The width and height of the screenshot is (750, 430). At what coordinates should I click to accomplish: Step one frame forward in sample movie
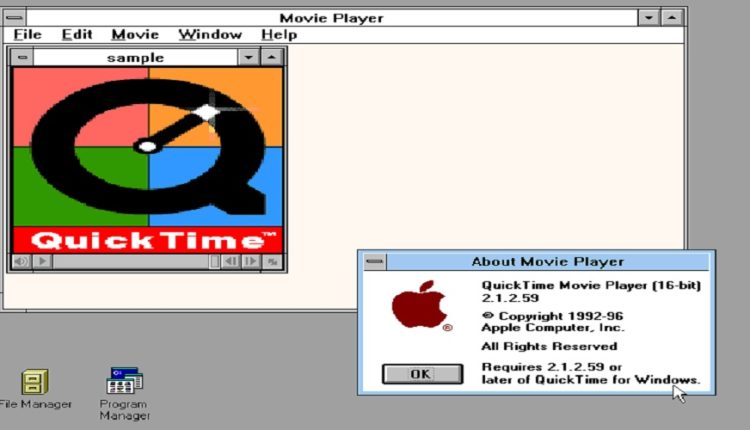pos(251,262)
